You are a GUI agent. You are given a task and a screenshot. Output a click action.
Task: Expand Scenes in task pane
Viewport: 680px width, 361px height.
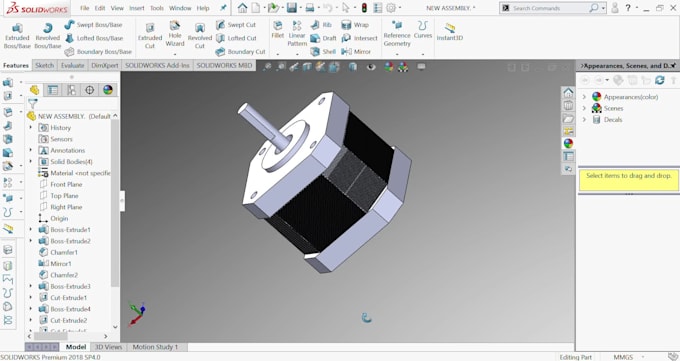click(584, 108)
